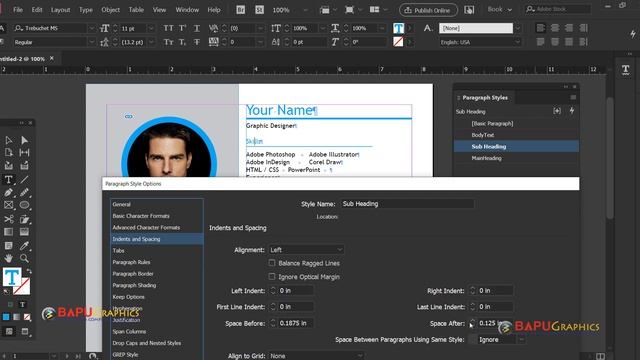Select the Selection tool arrow

(9, 140)
